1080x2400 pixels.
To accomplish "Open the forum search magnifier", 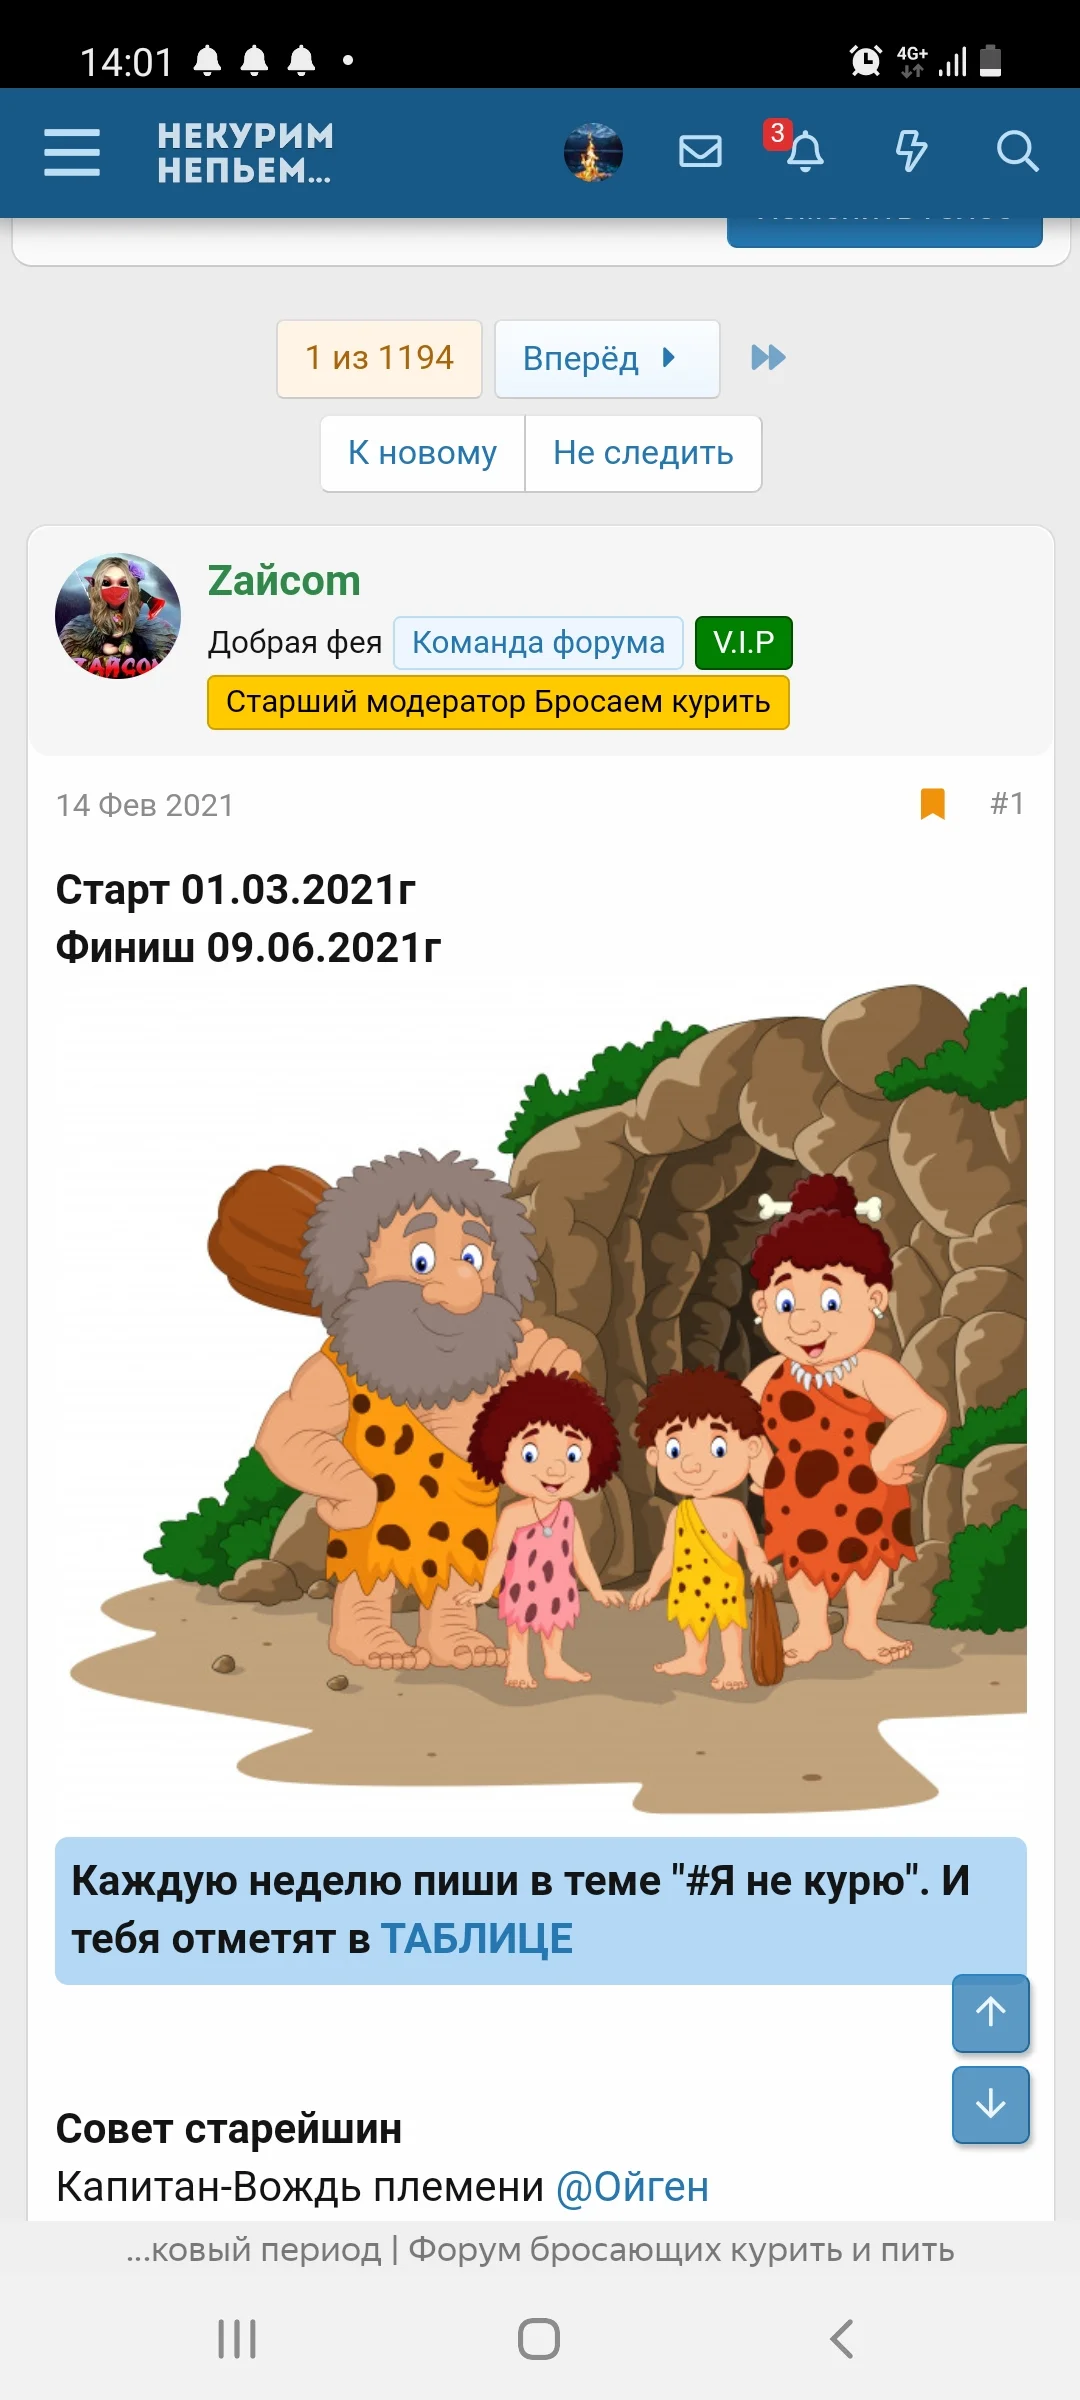I will (x=1017, y=152).
